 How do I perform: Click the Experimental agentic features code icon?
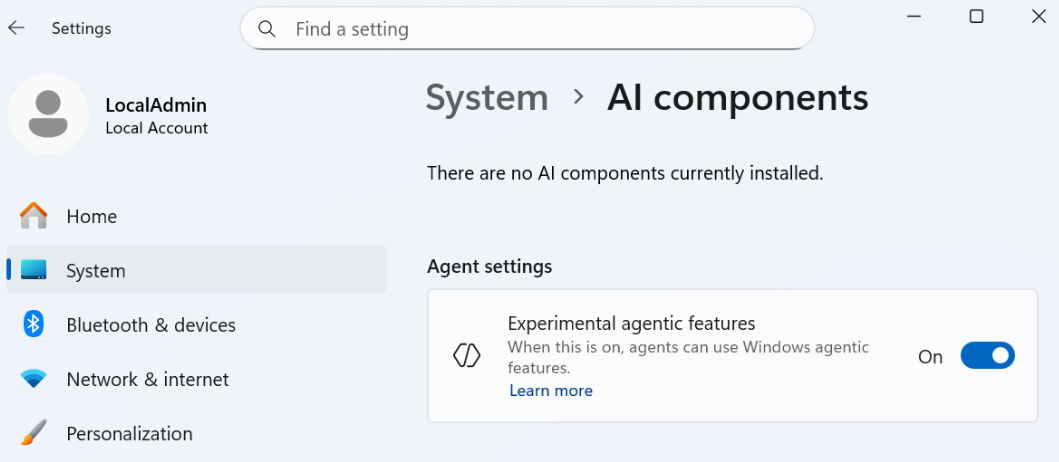click(467, 355)
